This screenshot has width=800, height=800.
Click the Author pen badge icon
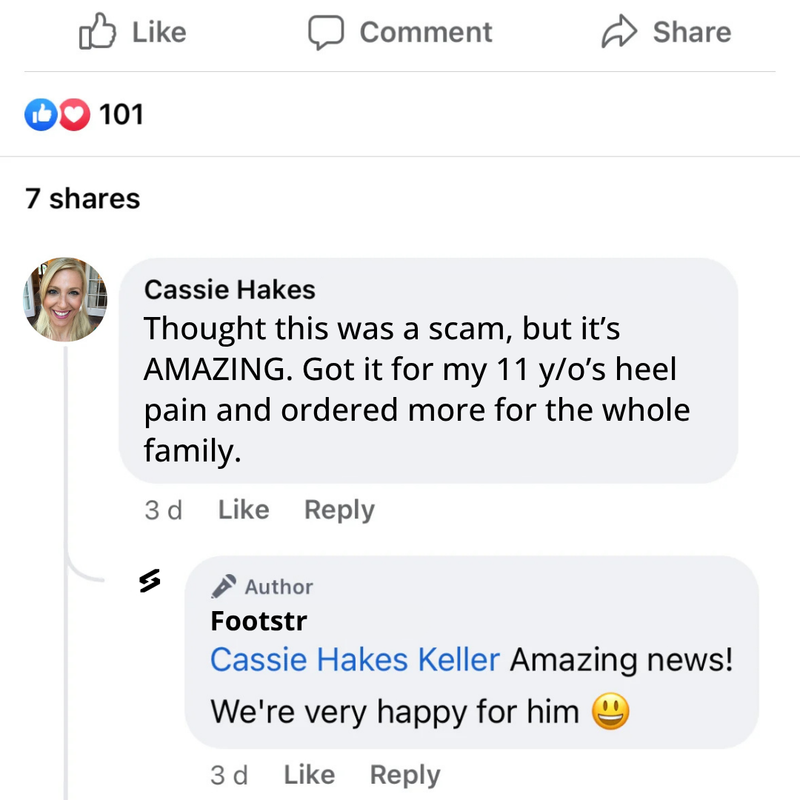(x=224, y=587)
